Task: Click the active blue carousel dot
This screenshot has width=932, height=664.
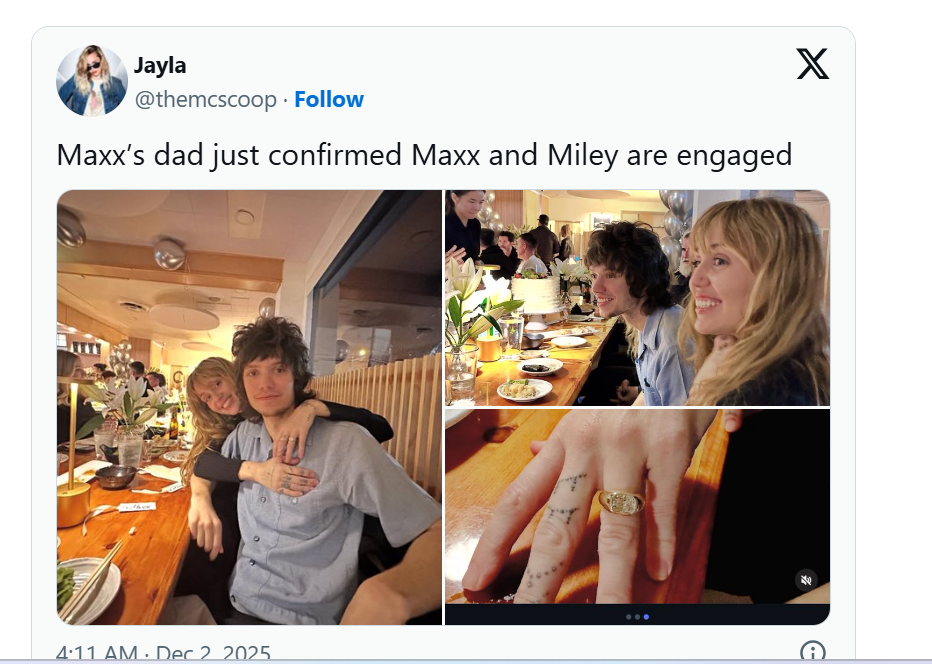Action: [x=644, y=619]
